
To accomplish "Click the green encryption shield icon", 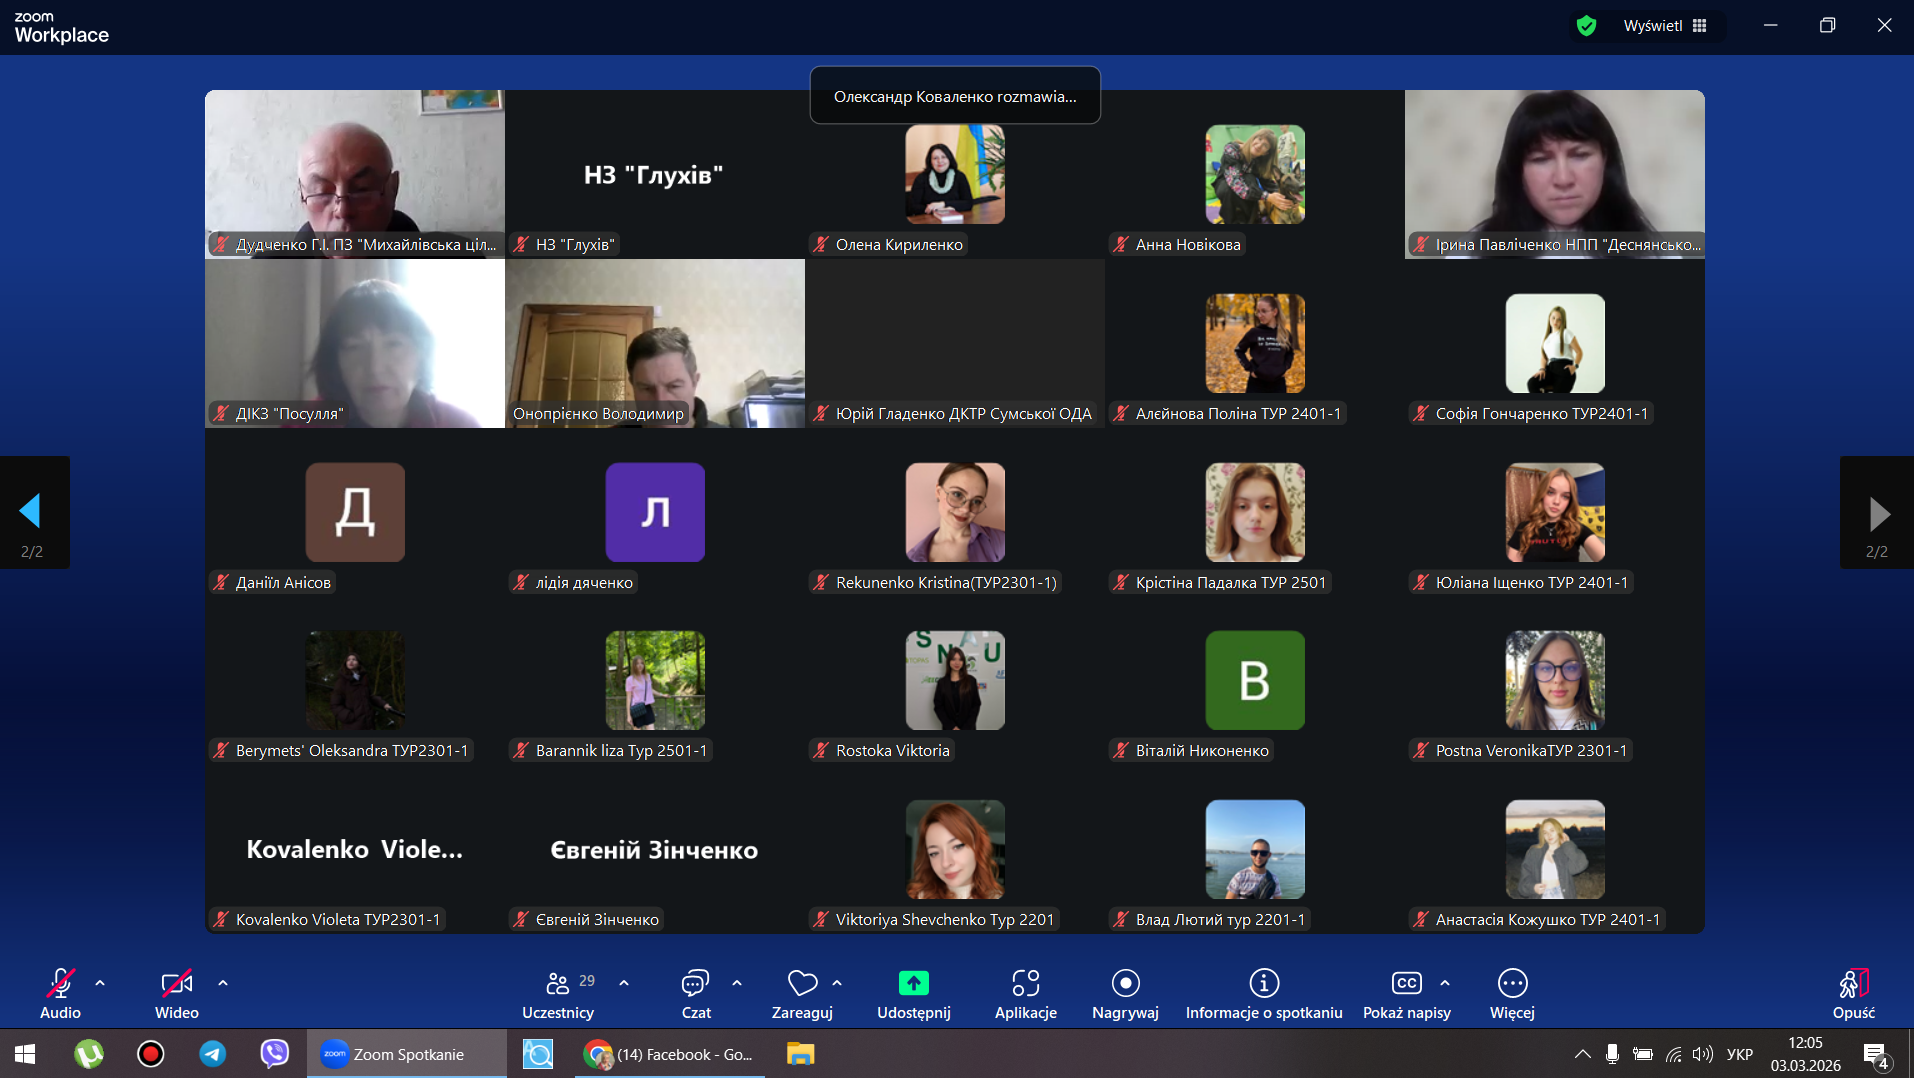I will 1586,26.
